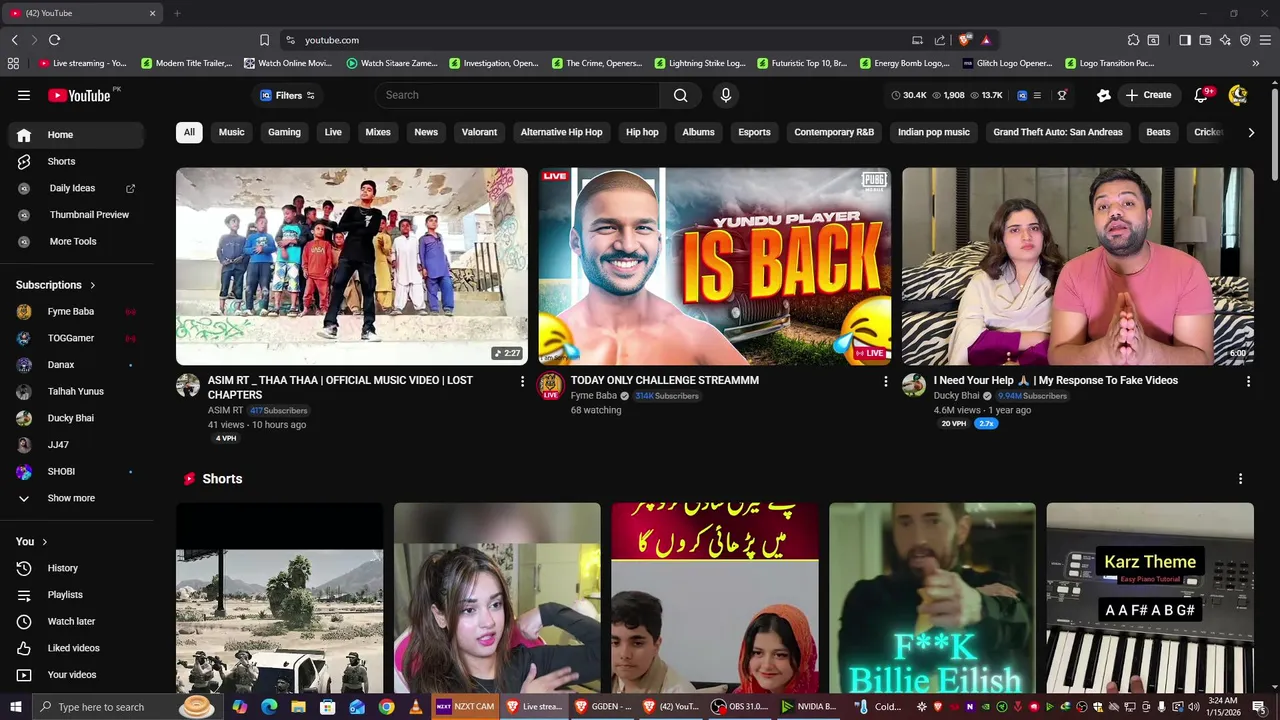
Task: Select the Esports category chip
Action: point(754,132)
